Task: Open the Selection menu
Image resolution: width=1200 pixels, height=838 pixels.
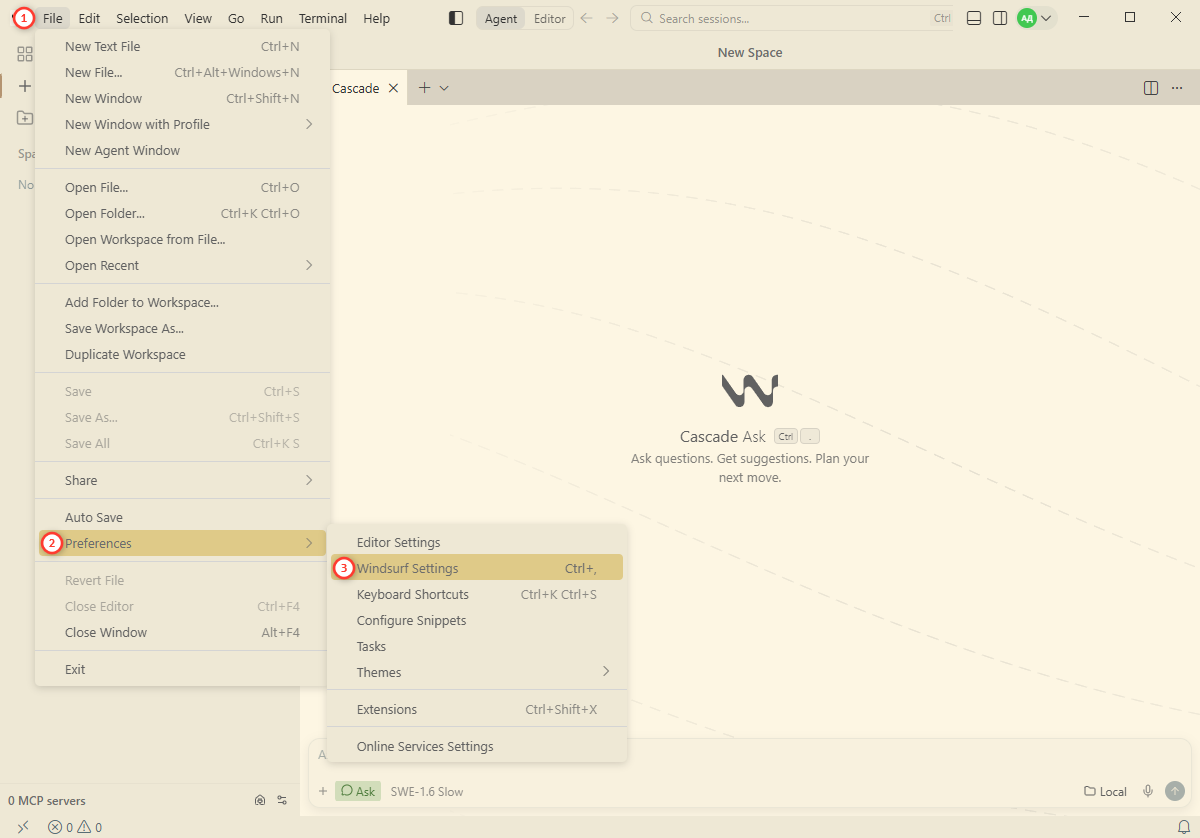Action: (x=142, y=18)
